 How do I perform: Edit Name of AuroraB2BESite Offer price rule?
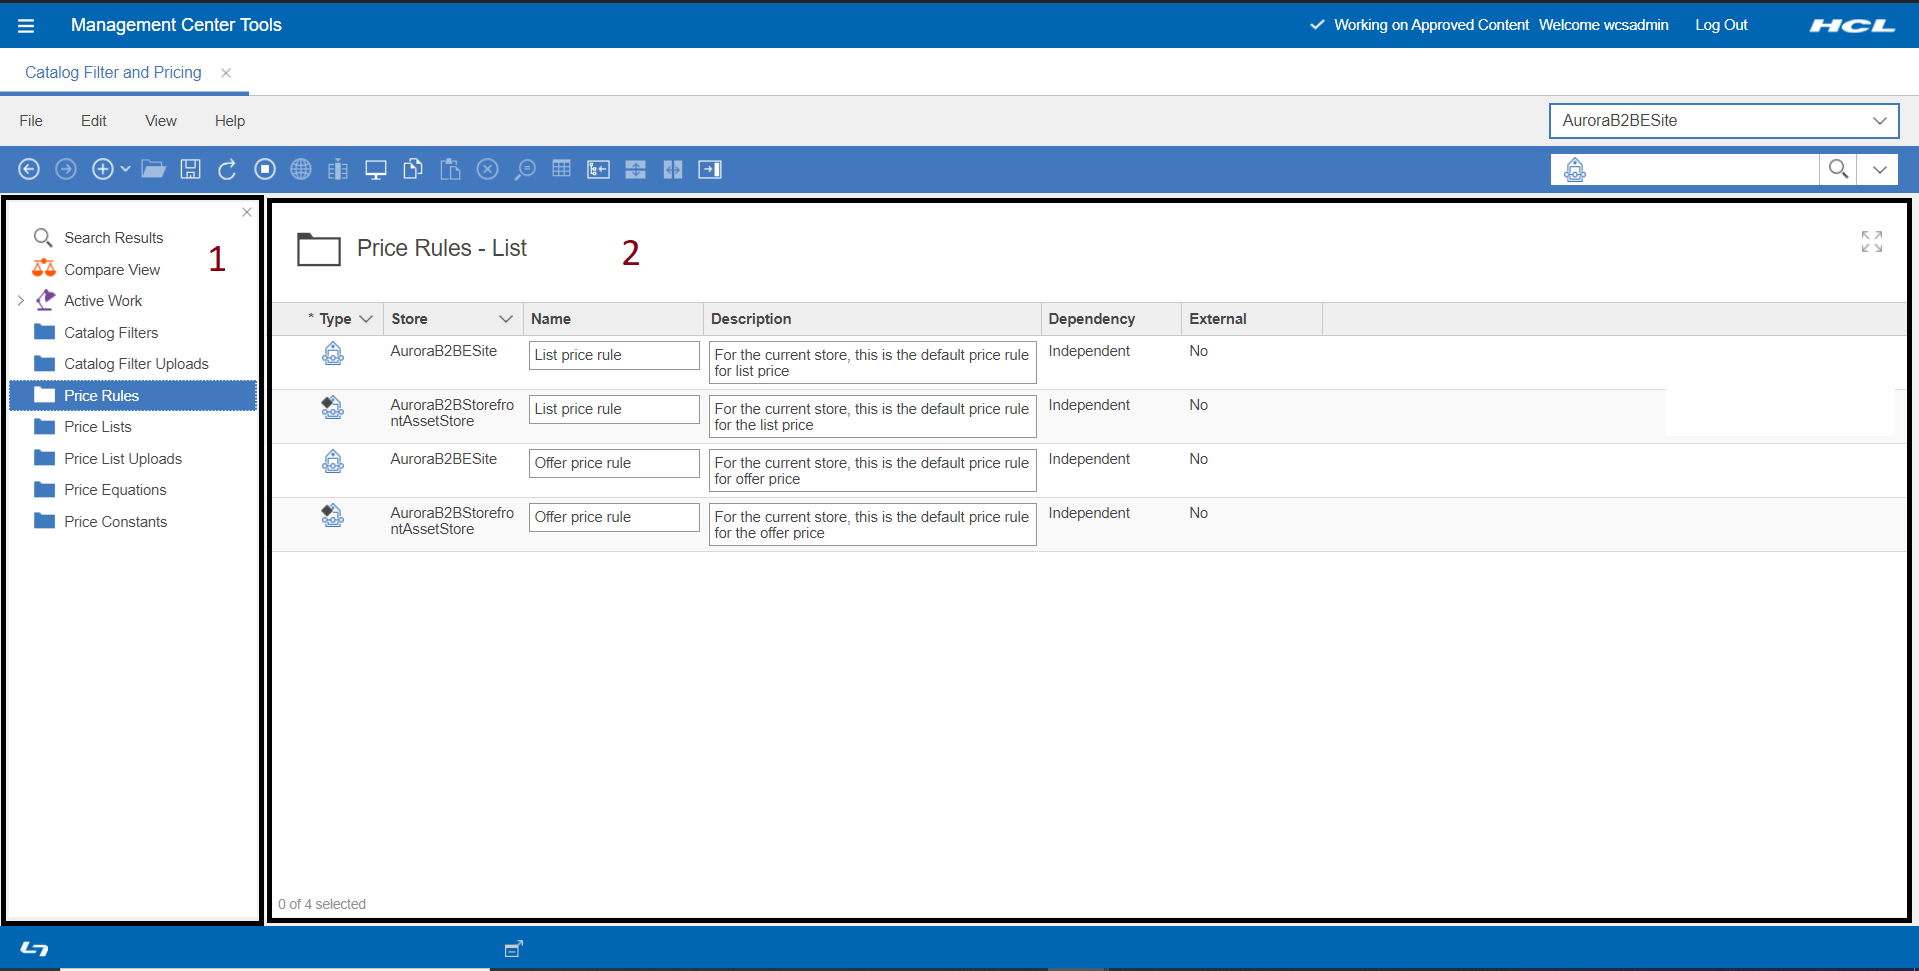click(614, 463)
